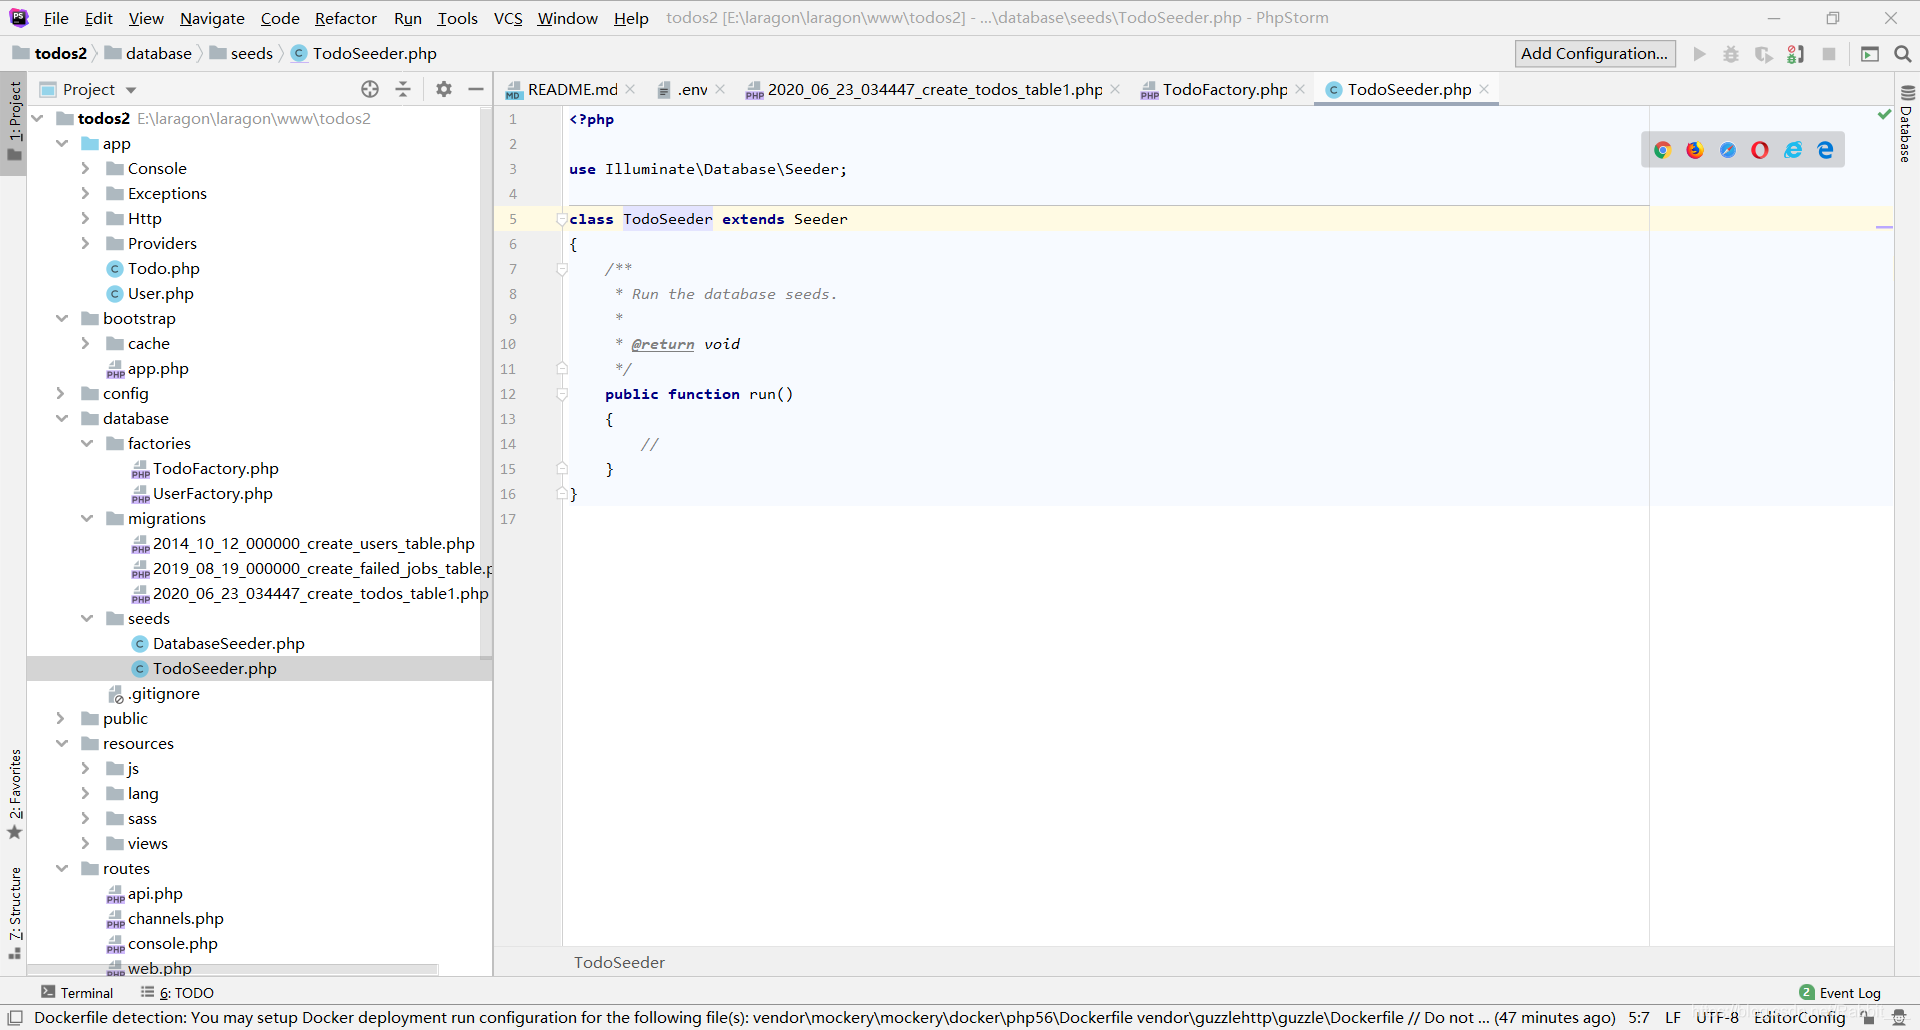This screenshot has width=1920, height=1030.
Task: Open the Favorites tool window strip
Action: tap(15, 795)
